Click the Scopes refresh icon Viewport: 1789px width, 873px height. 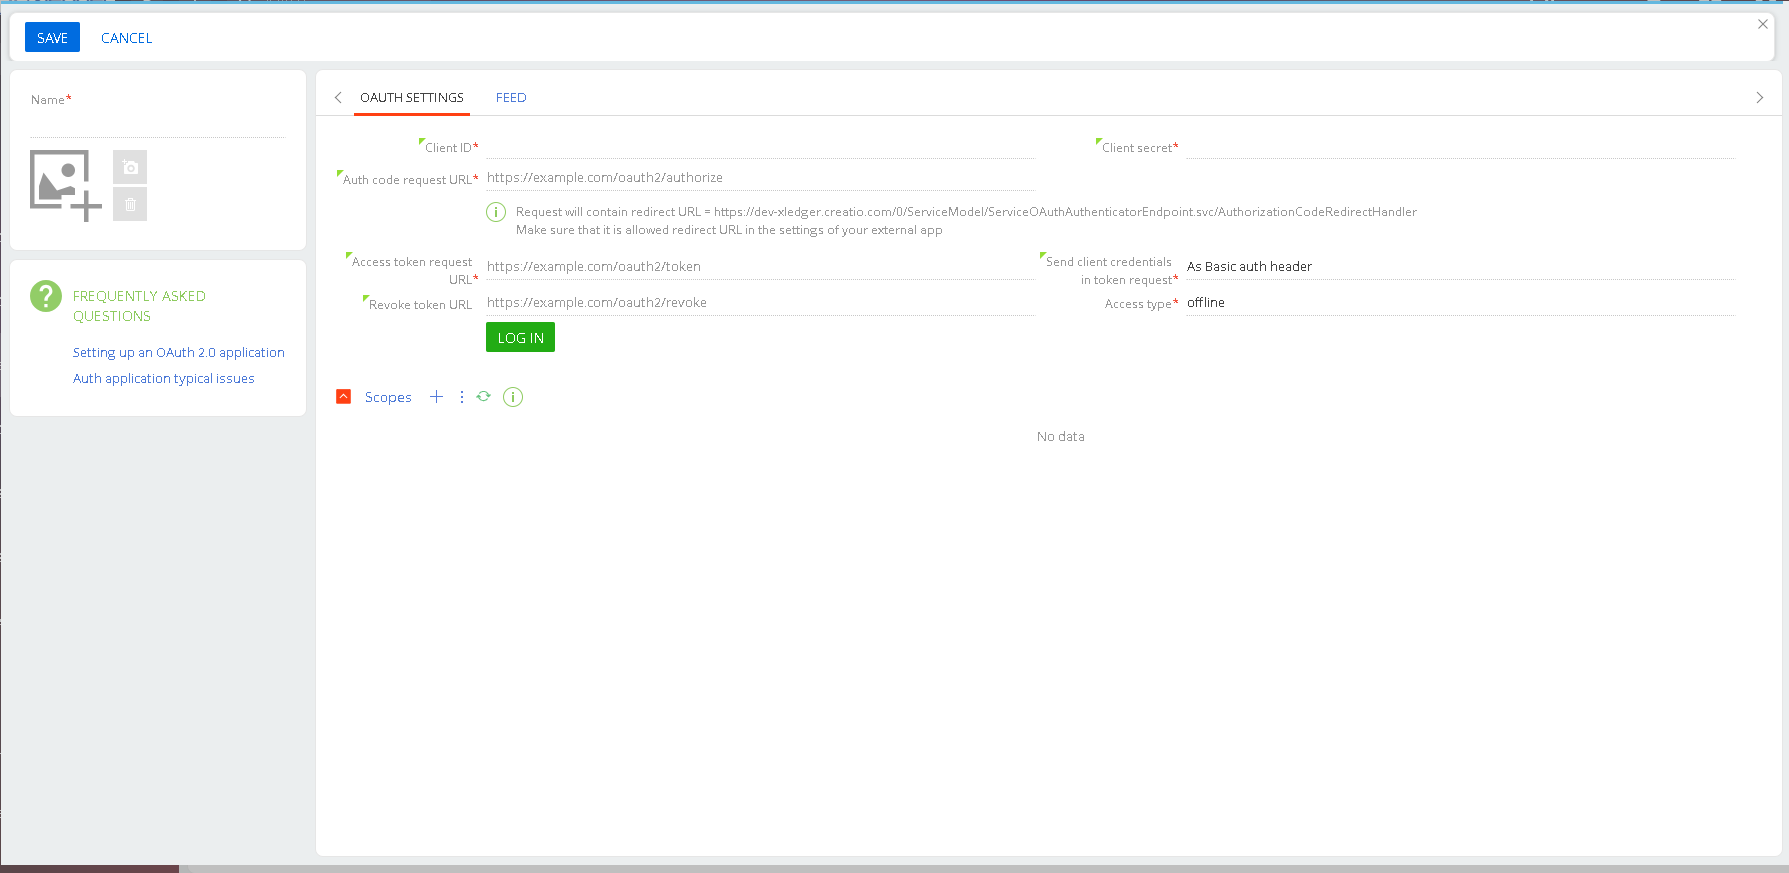(484, 397)
